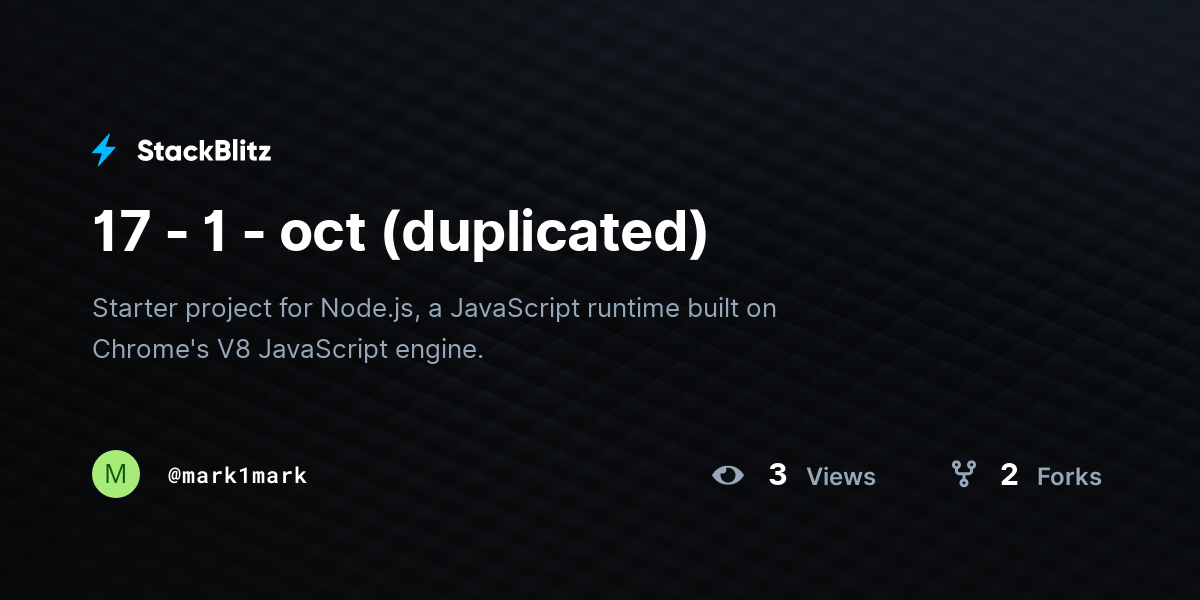The width and height of the screenshot is (1200, 600).
Task: Click the word 'oct' in the title
Action: [322, 232]
